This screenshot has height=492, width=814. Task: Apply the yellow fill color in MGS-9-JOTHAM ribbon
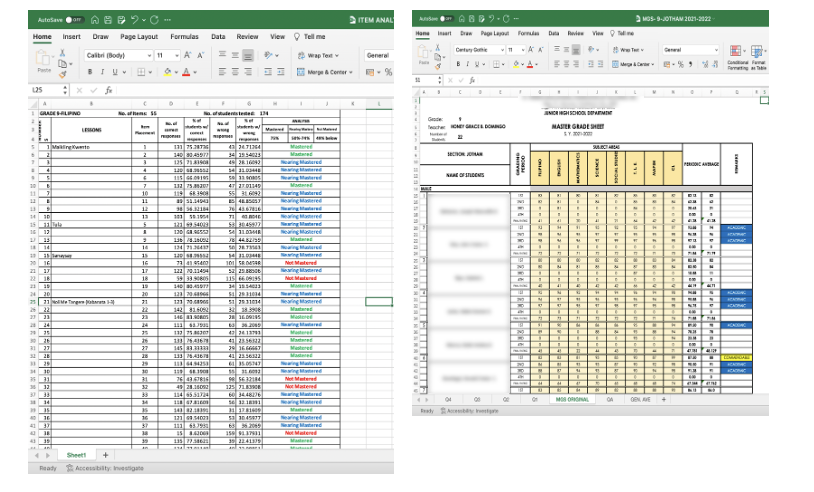click(x=515, y=64)
